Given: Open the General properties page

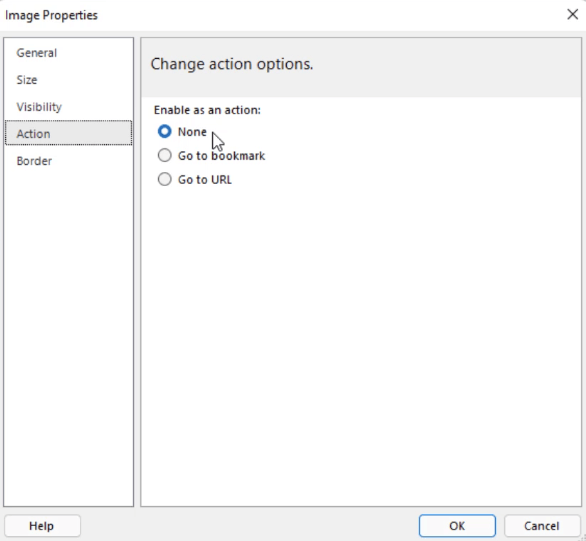Looking at the screenshot, I should pyautogui.click(x=37, y=53).
